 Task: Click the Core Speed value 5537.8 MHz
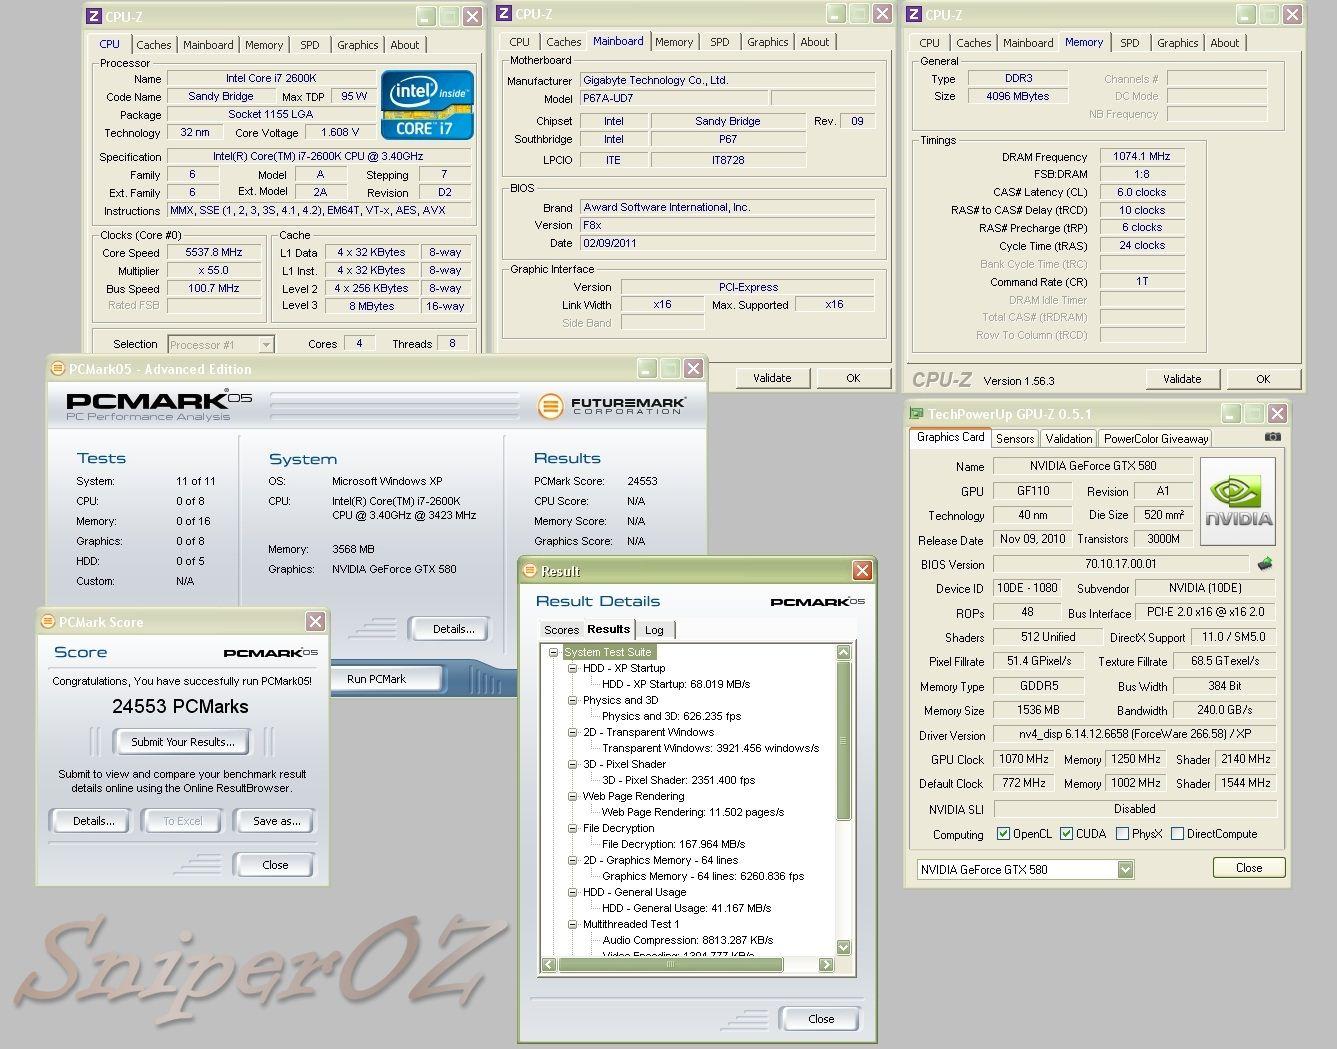coord(214,253)
